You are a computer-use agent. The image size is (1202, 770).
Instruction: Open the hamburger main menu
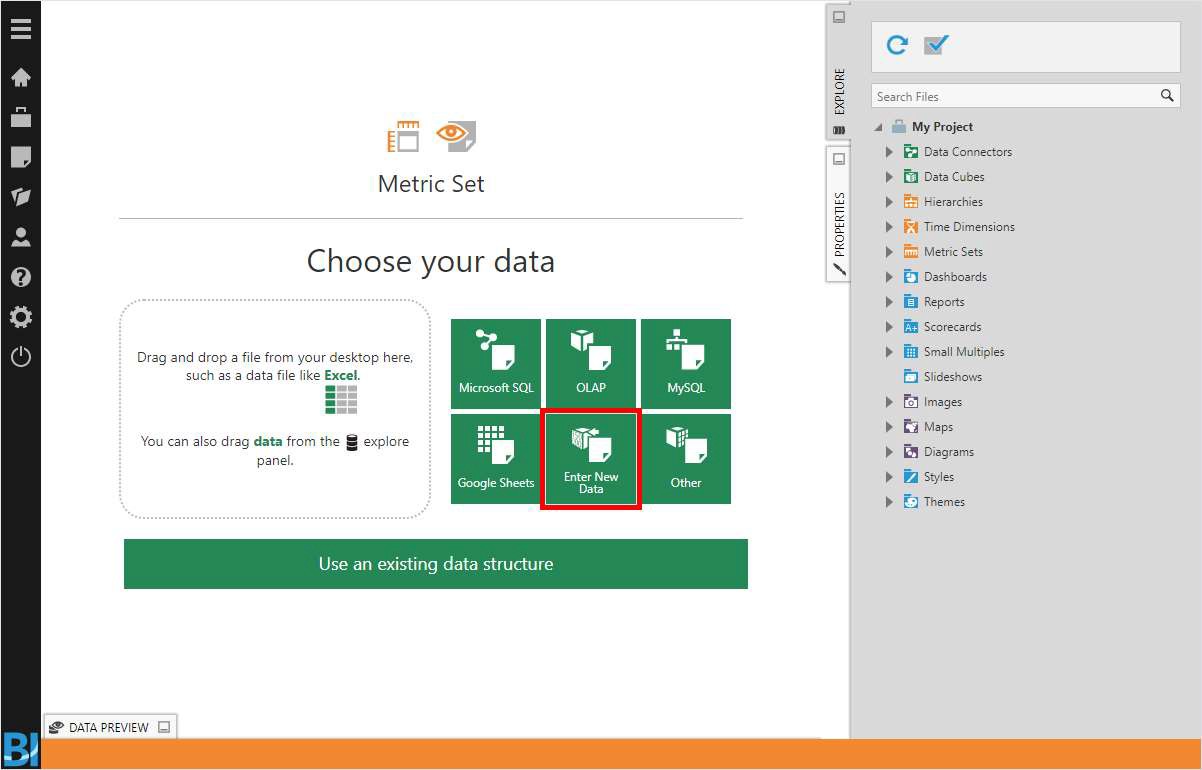[20, 29]
